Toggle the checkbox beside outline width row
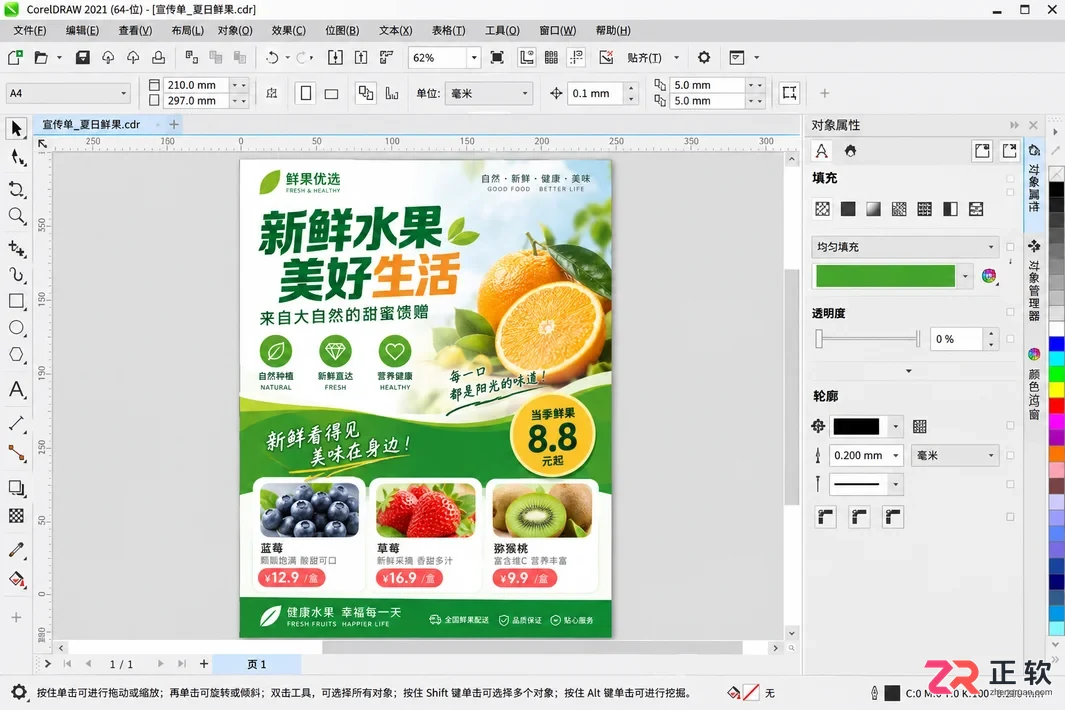The height and width of the screenshot is (710, 1065). pos(1010,455)
